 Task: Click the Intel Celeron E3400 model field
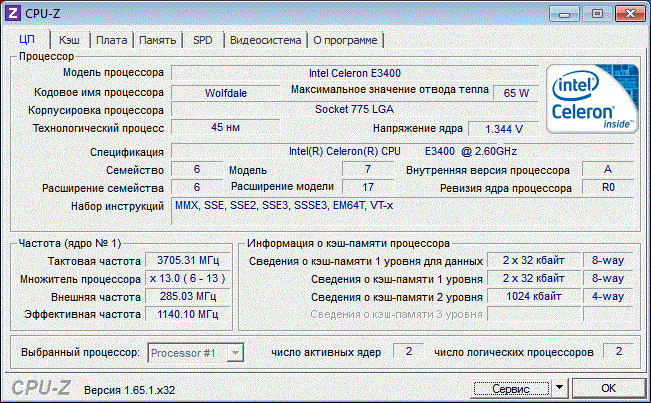point(355,73)
